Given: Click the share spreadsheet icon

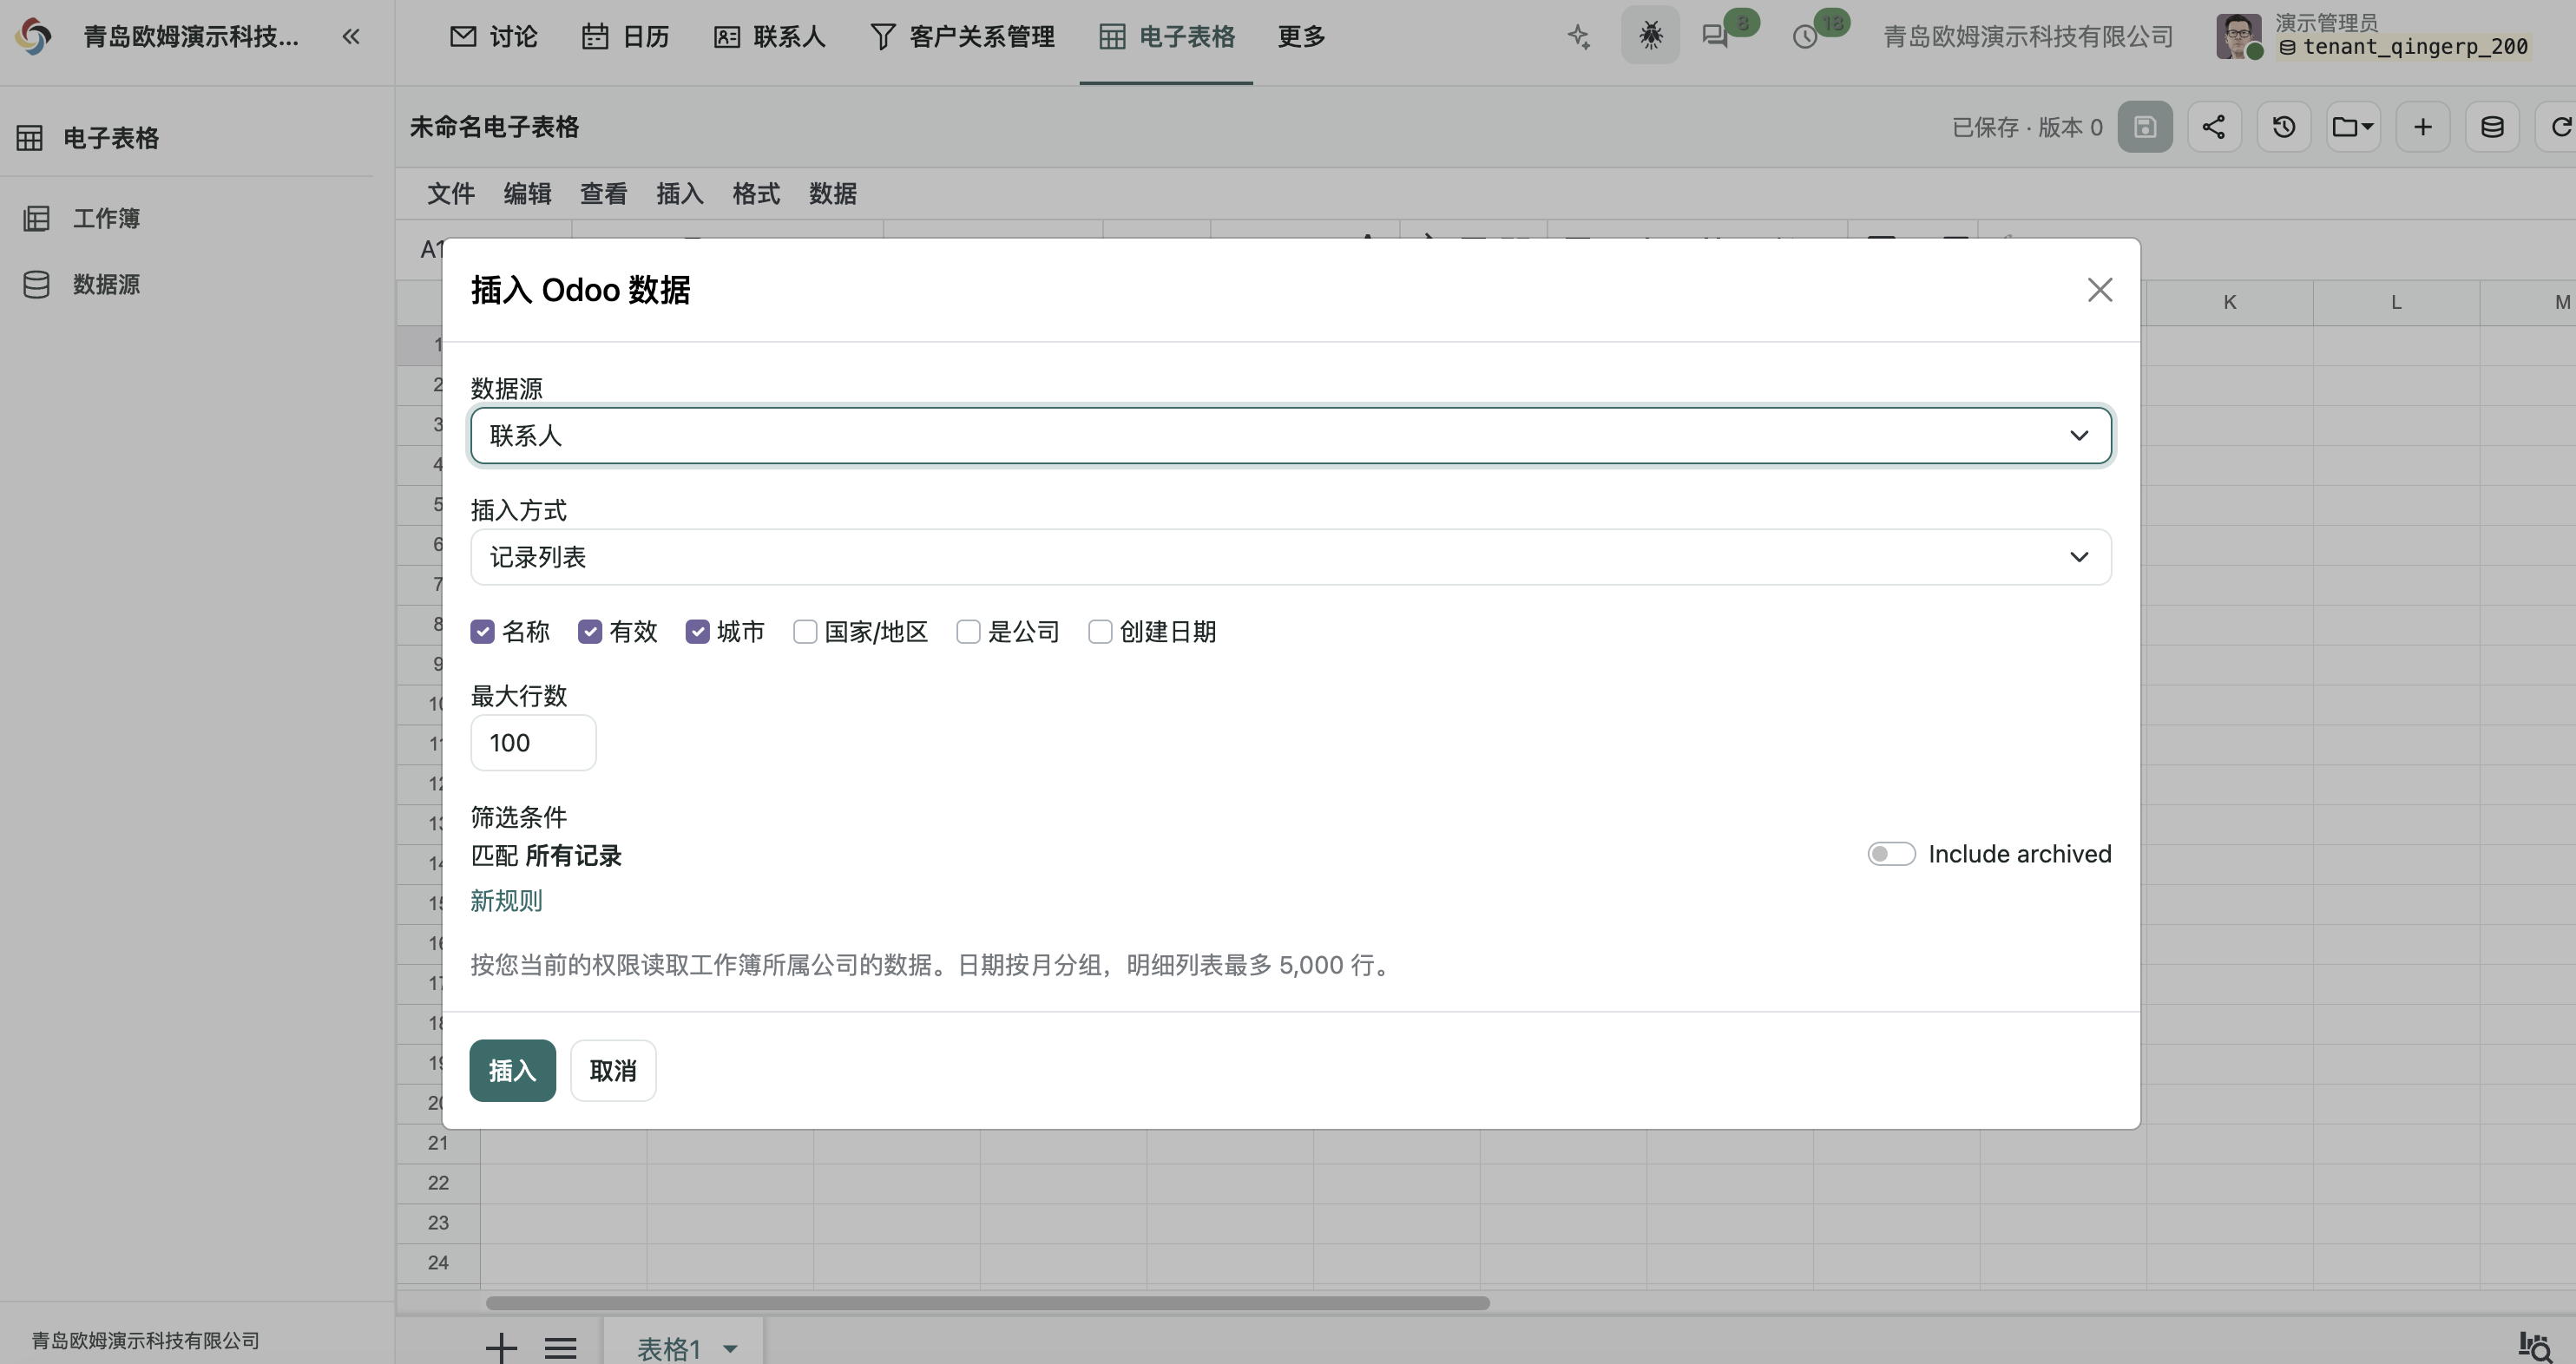Looking at the screenshot, I should pyautogui.click(x=2214, y=127).
